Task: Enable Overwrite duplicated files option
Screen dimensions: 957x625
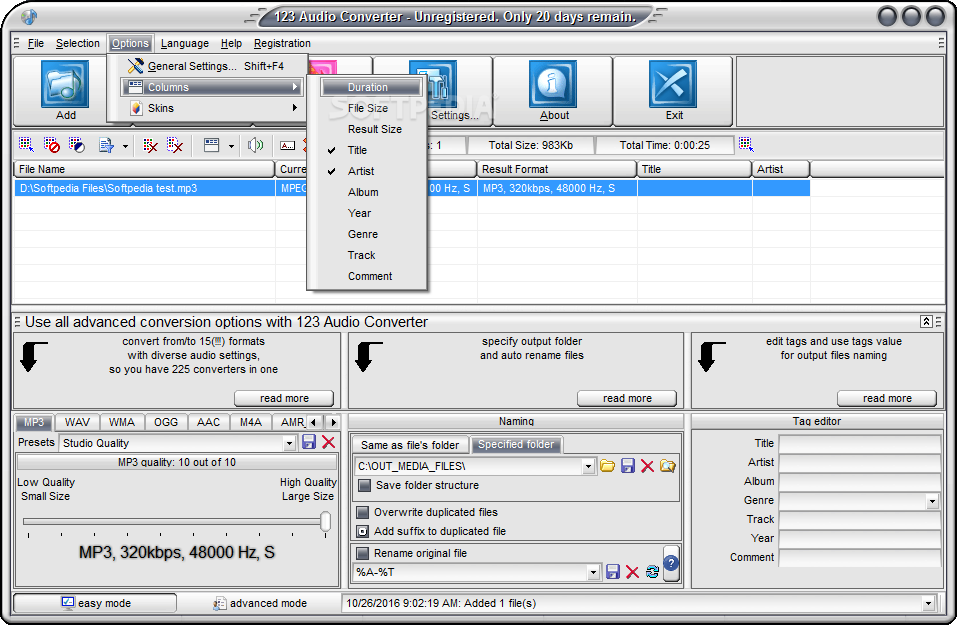Action: point(363,512)
